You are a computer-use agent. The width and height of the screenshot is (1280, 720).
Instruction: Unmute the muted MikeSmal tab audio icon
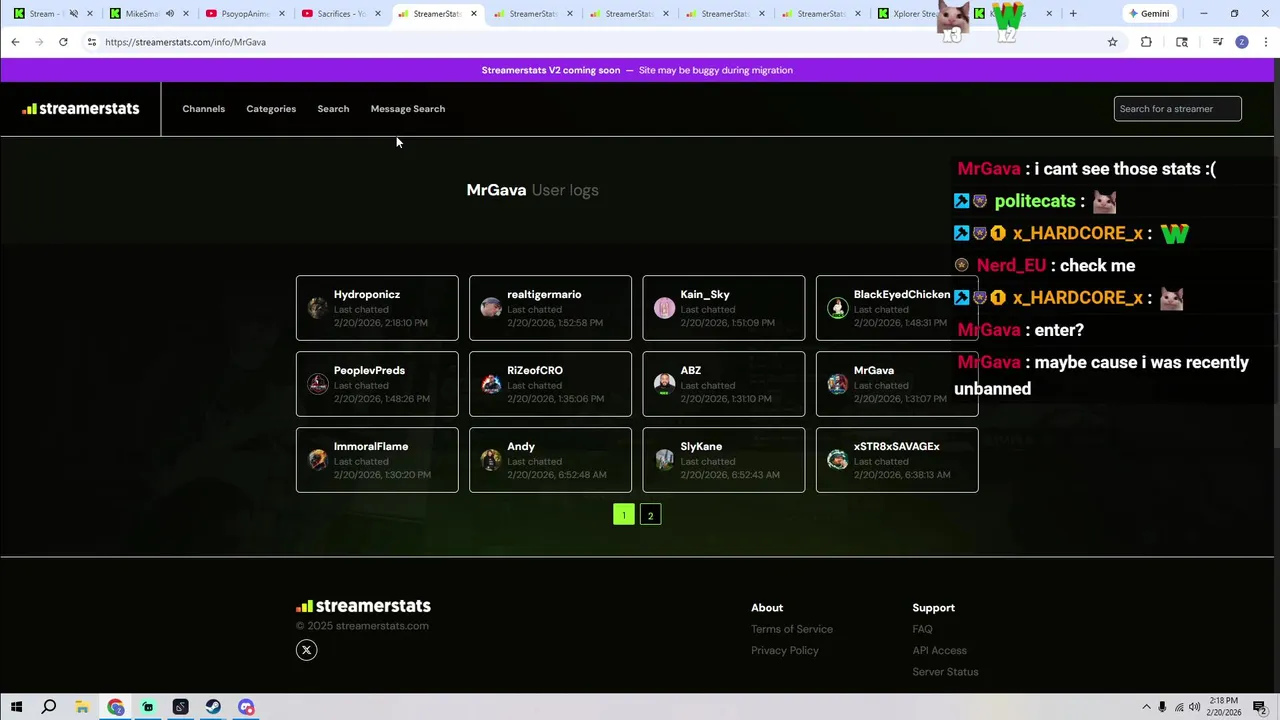click(169, 14)
